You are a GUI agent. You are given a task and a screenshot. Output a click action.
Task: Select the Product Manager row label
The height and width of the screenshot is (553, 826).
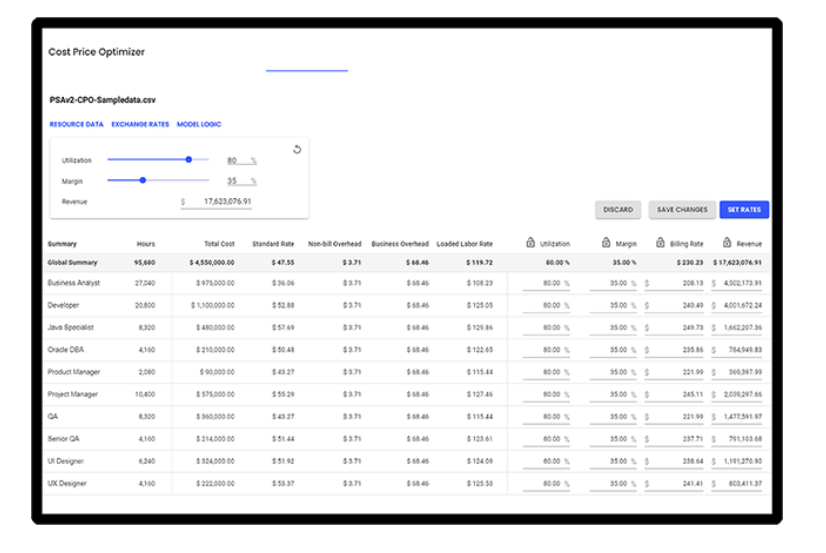click(74, 372)
